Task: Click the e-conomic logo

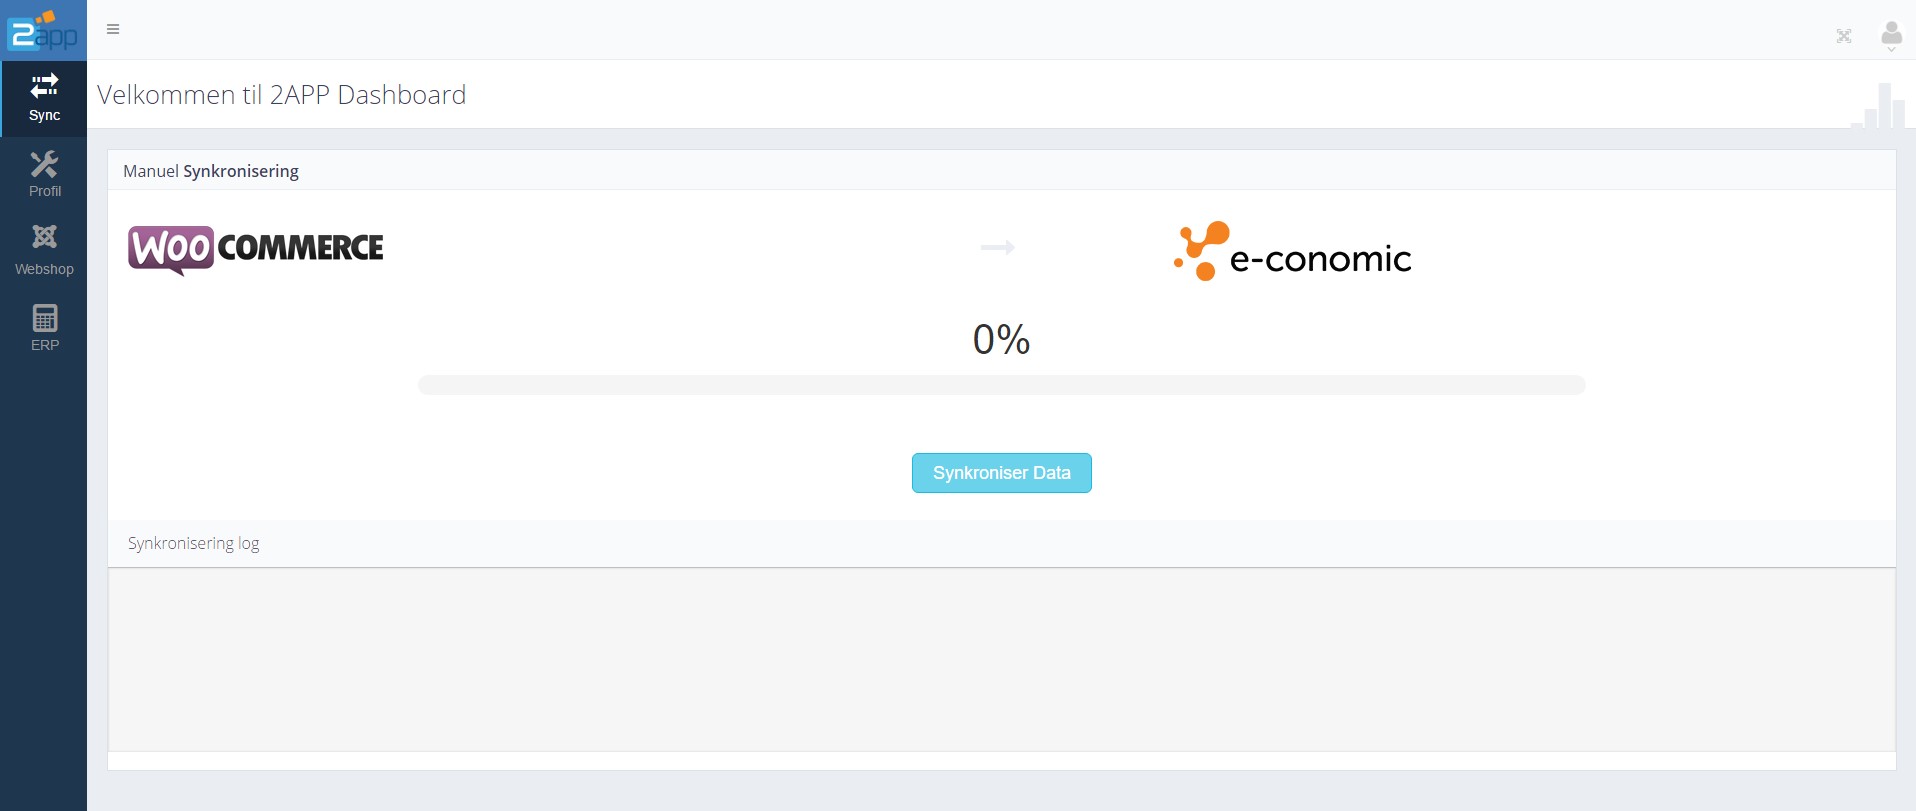Action: 1292,252
